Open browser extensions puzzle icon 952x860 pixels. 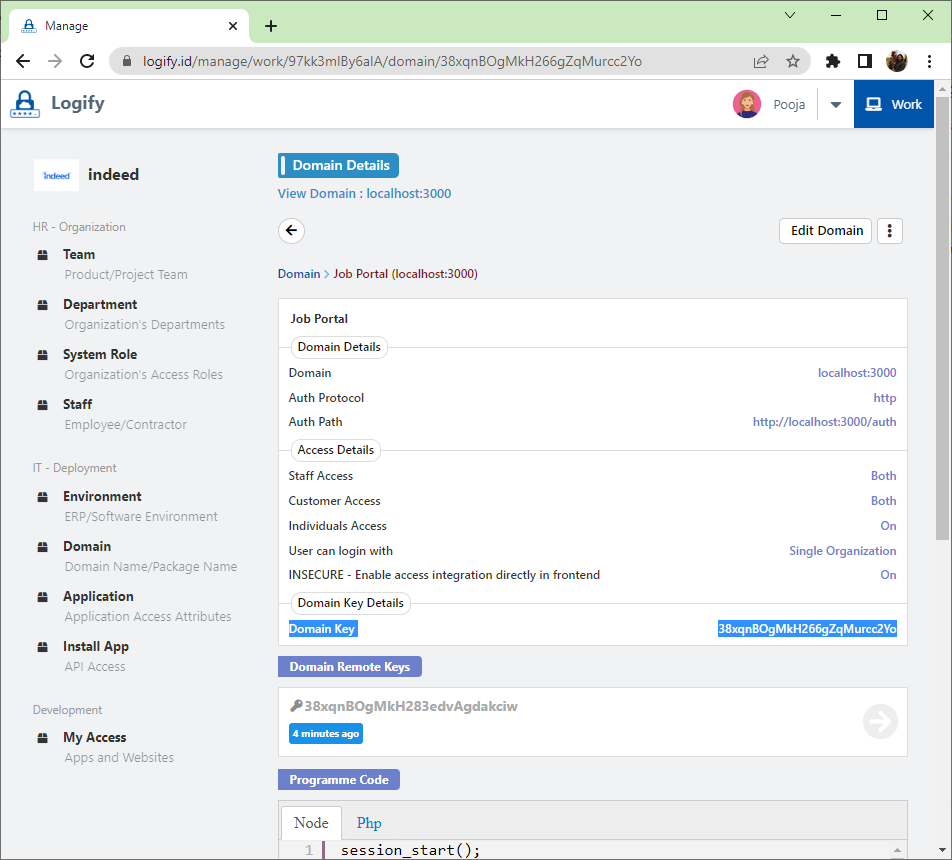point(832,61)
